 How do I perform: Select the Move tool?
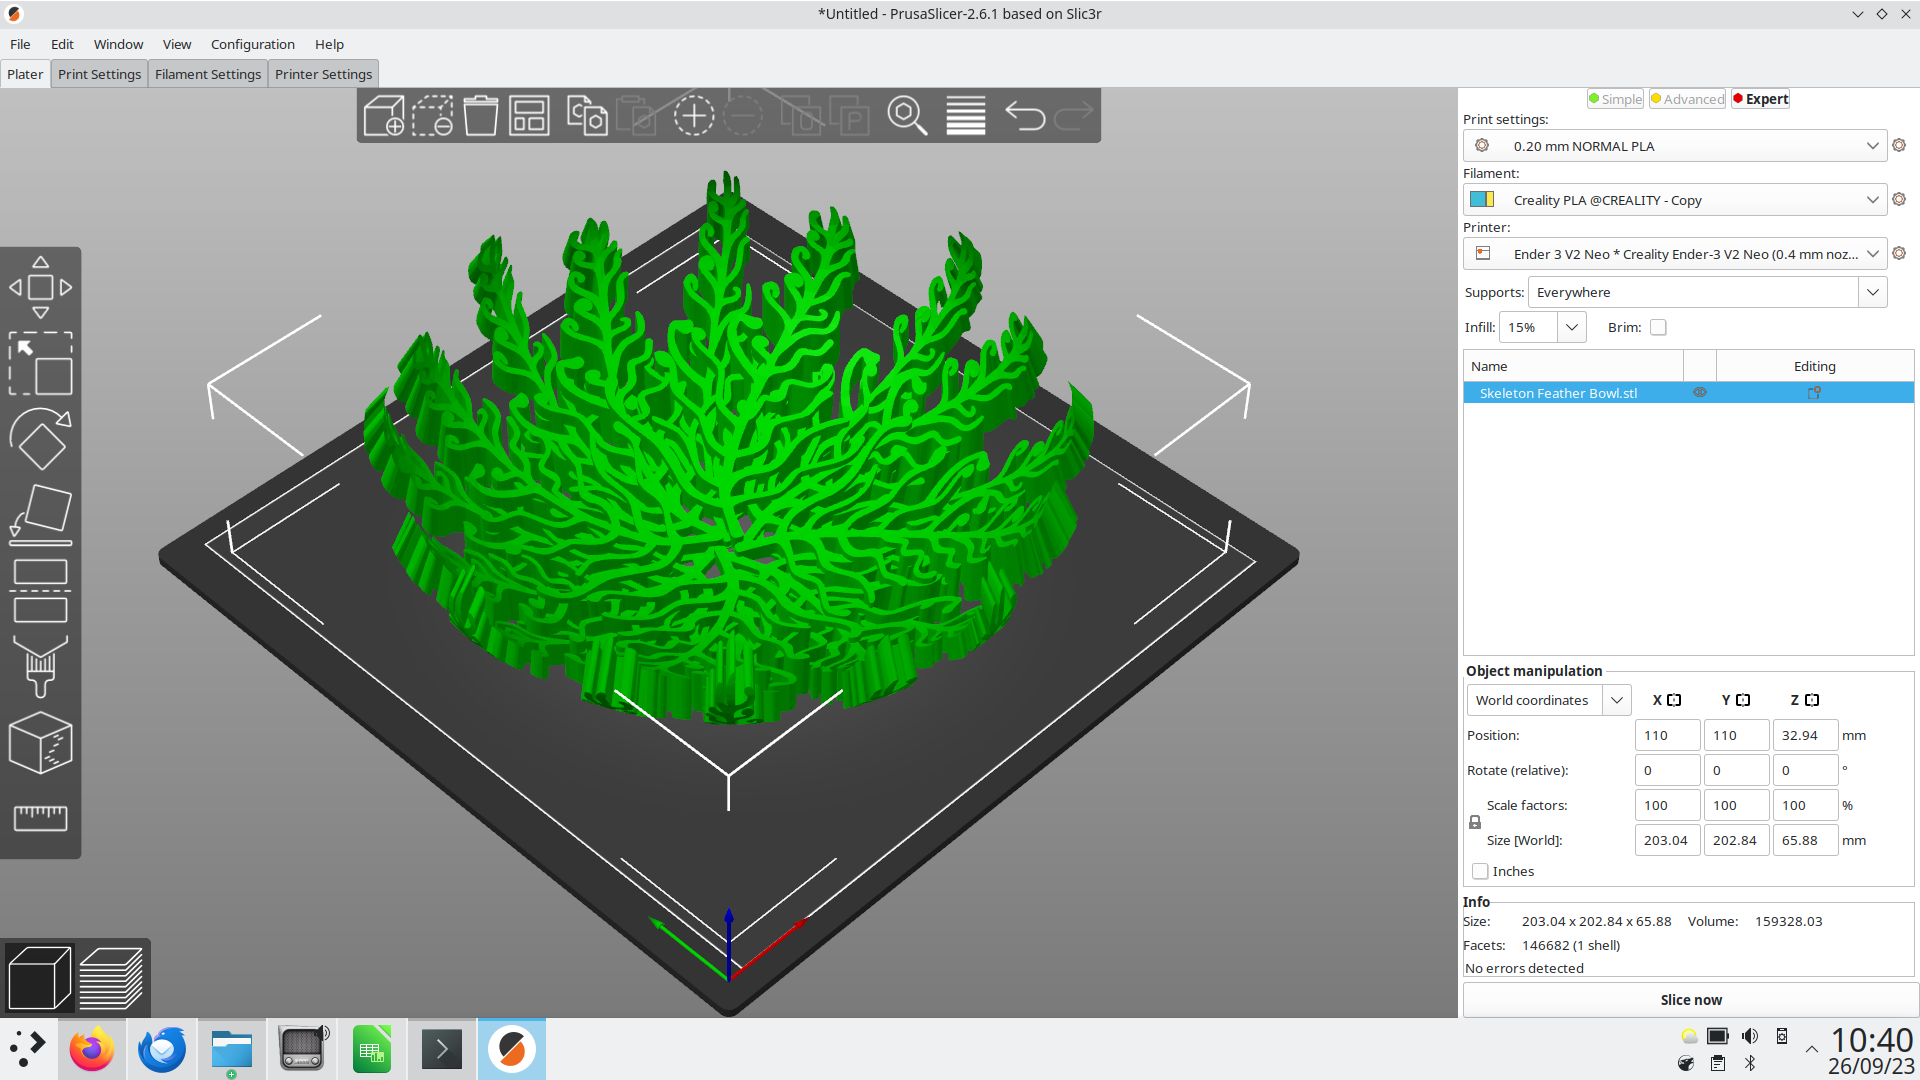[x=40, y=287]
